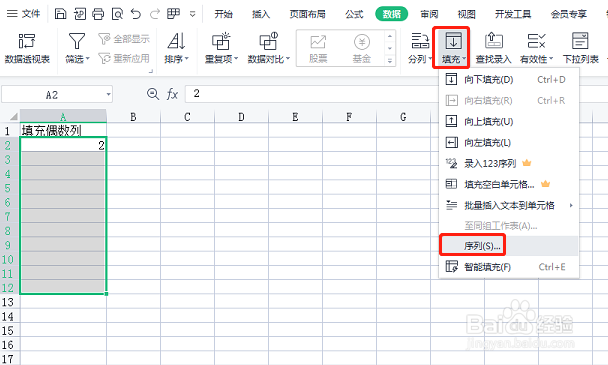Click the Save icon in quick toolbar
Image resolution: width=608 pixels, height=365 pixels.
pyautogui.click(x=60, y=14)
